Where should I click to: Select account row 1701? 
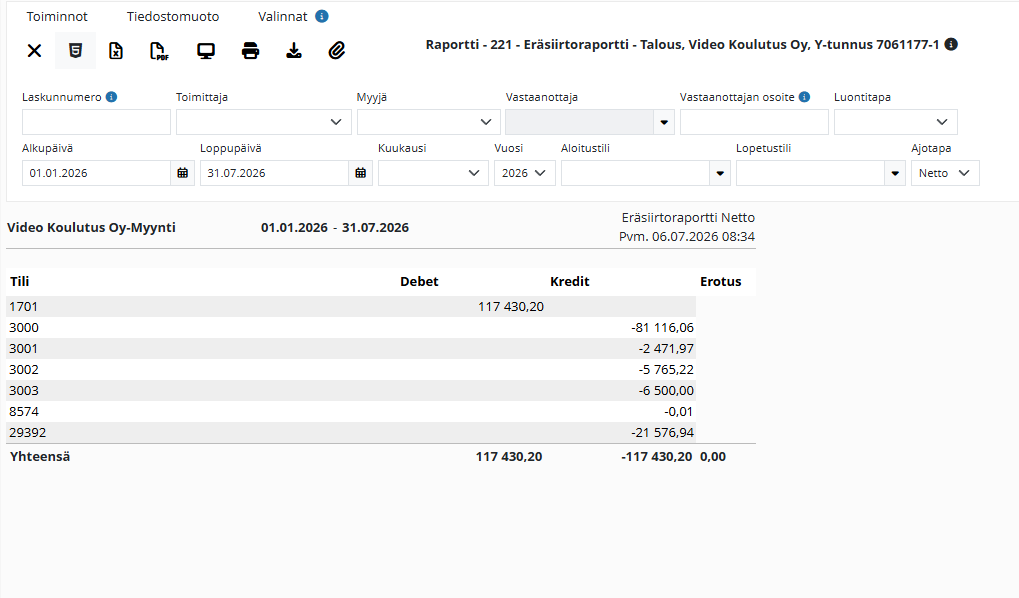coord(351,306)
